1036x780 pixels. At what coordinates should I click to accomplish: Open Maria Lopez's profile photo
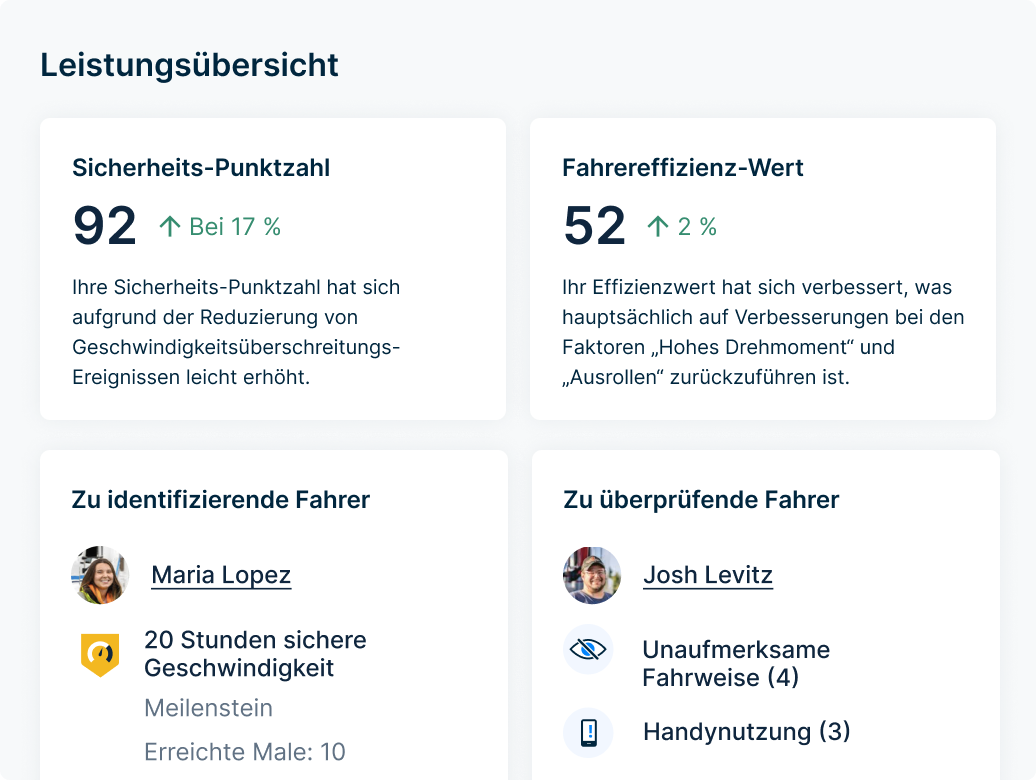click(x=100, y=575)
